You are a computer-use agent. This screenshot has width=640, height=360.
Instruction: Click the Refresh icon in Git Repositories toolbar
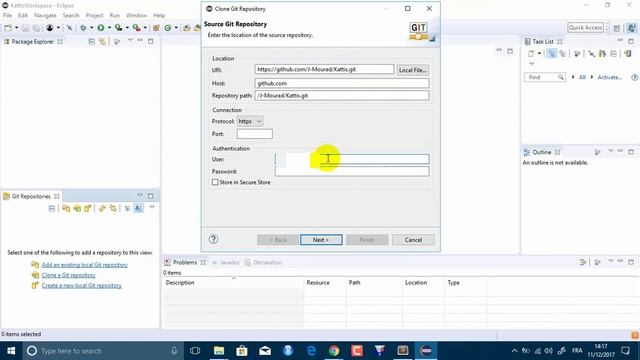coord(102,209)
